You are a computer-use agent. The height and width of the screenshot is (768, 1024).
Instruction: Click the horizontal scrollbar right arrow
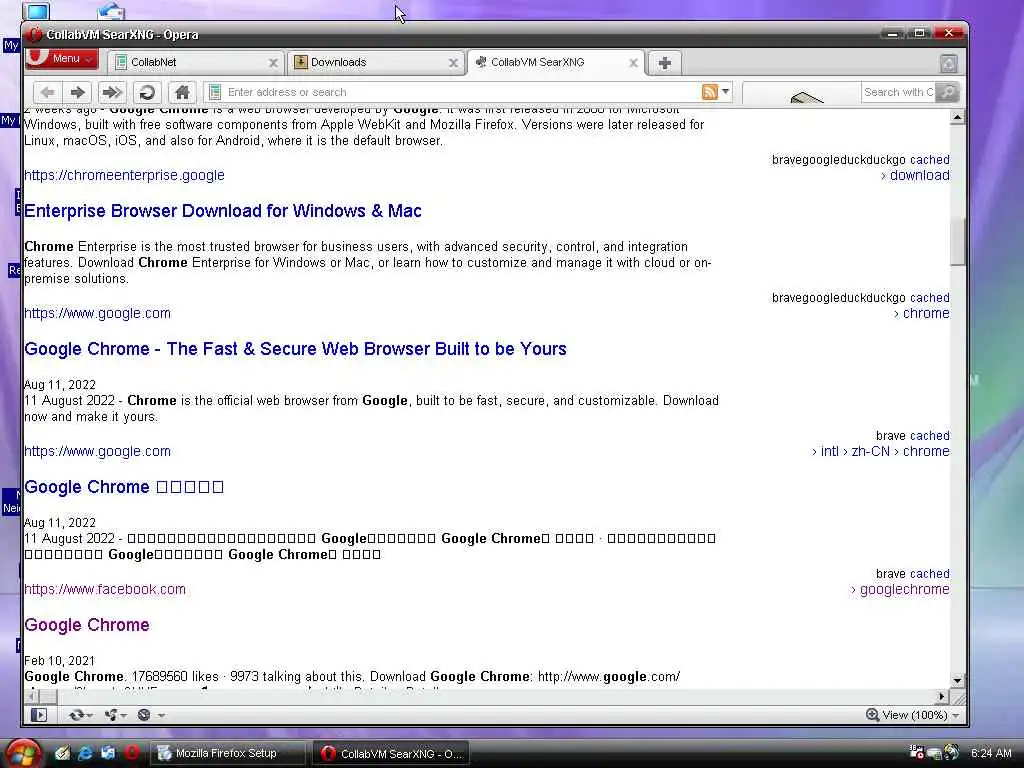[942, 696]
